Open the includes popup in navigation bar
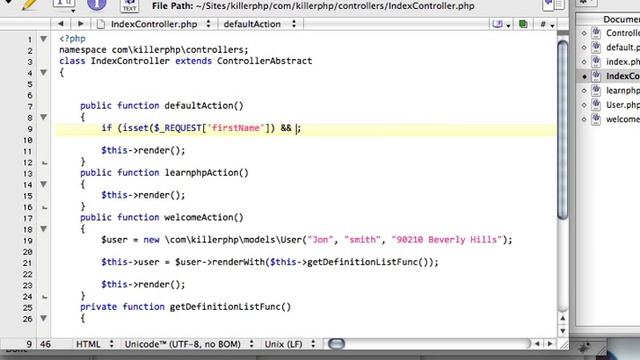 501,24
